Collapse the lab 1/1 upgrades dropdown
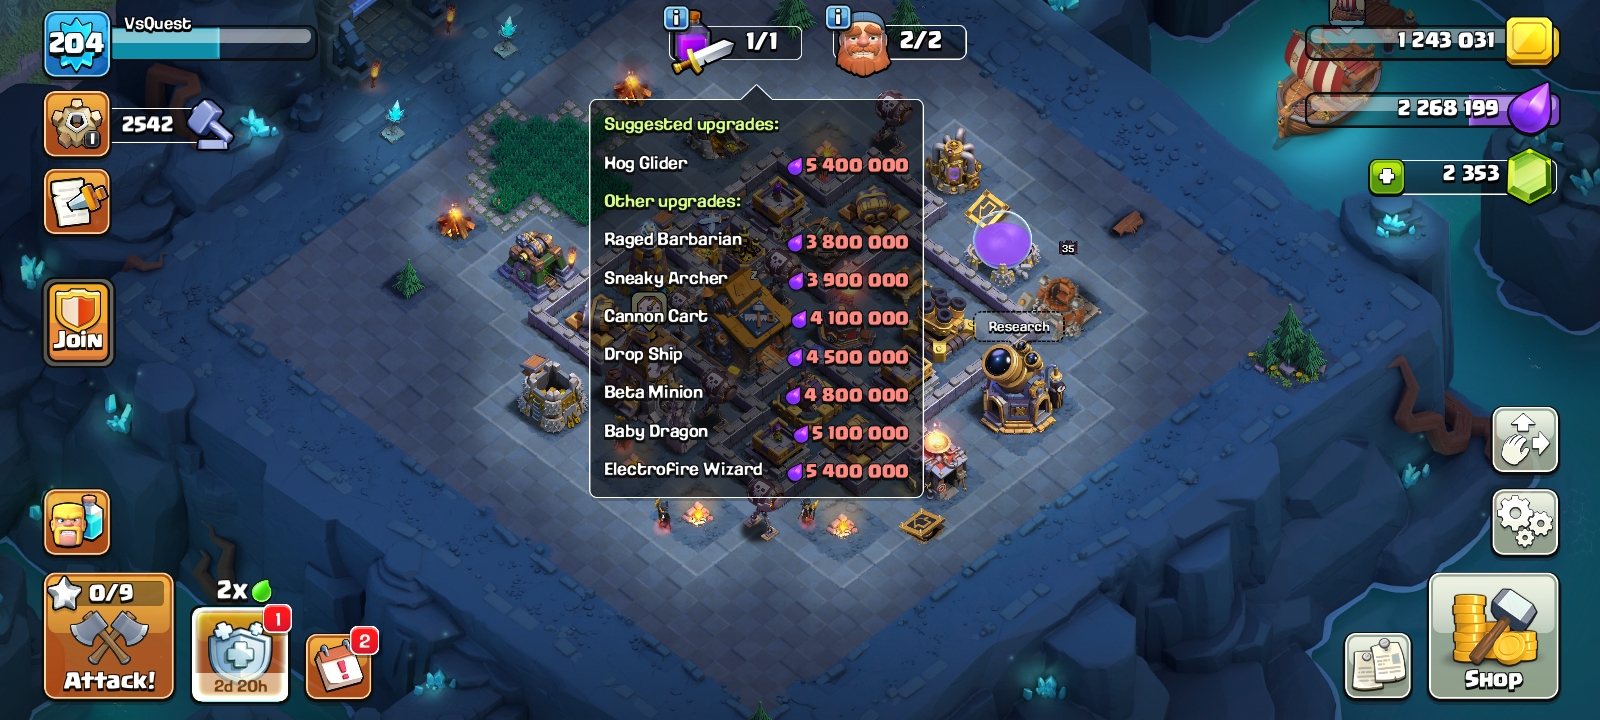This screenshot has height=720, width=1600. 736,43
